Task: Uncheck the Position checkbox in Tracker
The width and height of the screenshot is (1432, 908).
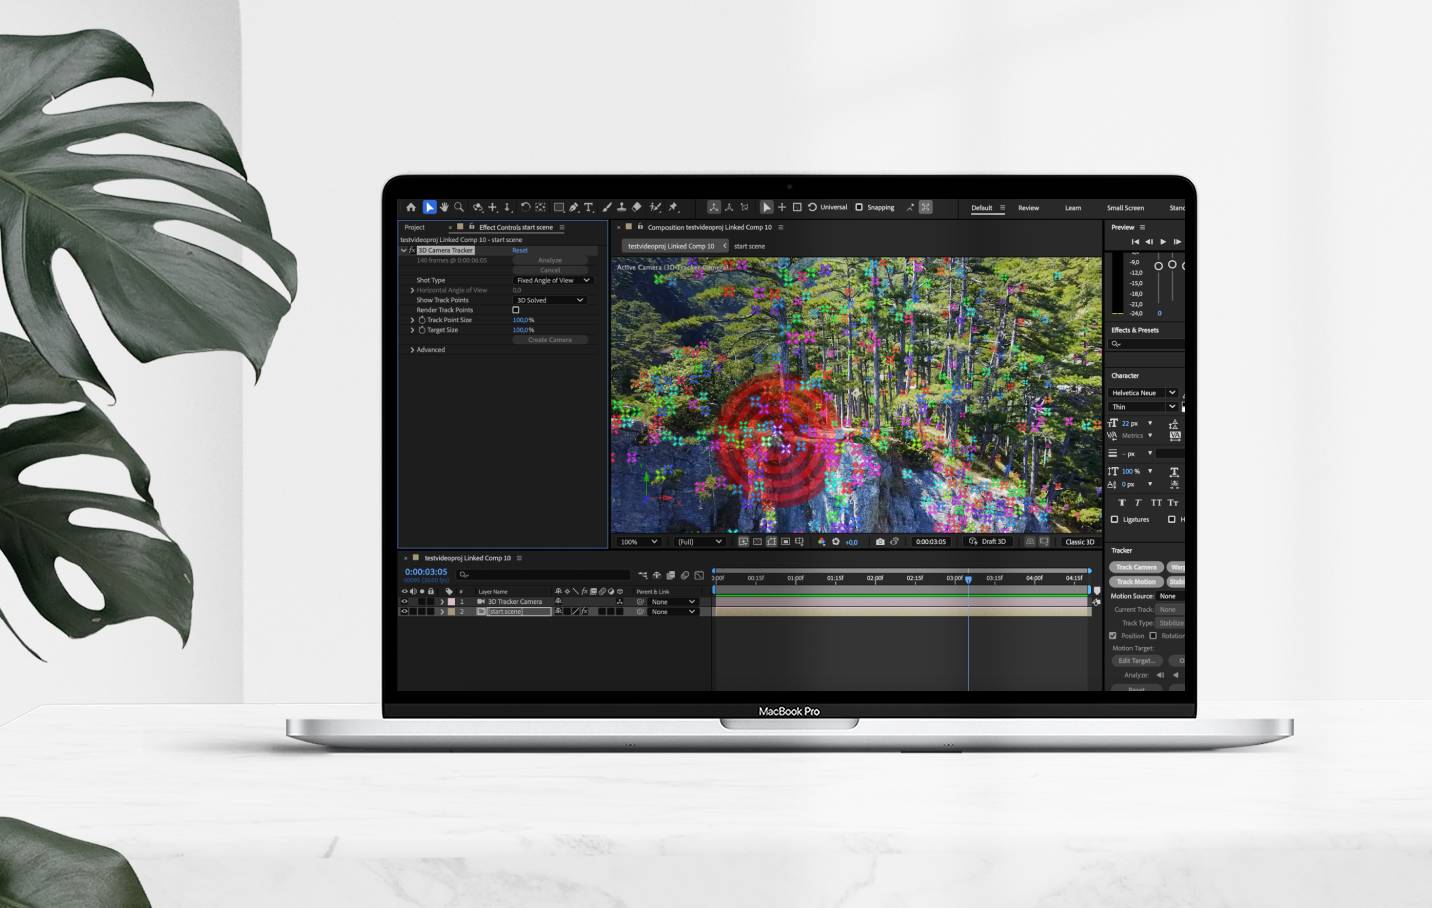Action: (1112, 636)
